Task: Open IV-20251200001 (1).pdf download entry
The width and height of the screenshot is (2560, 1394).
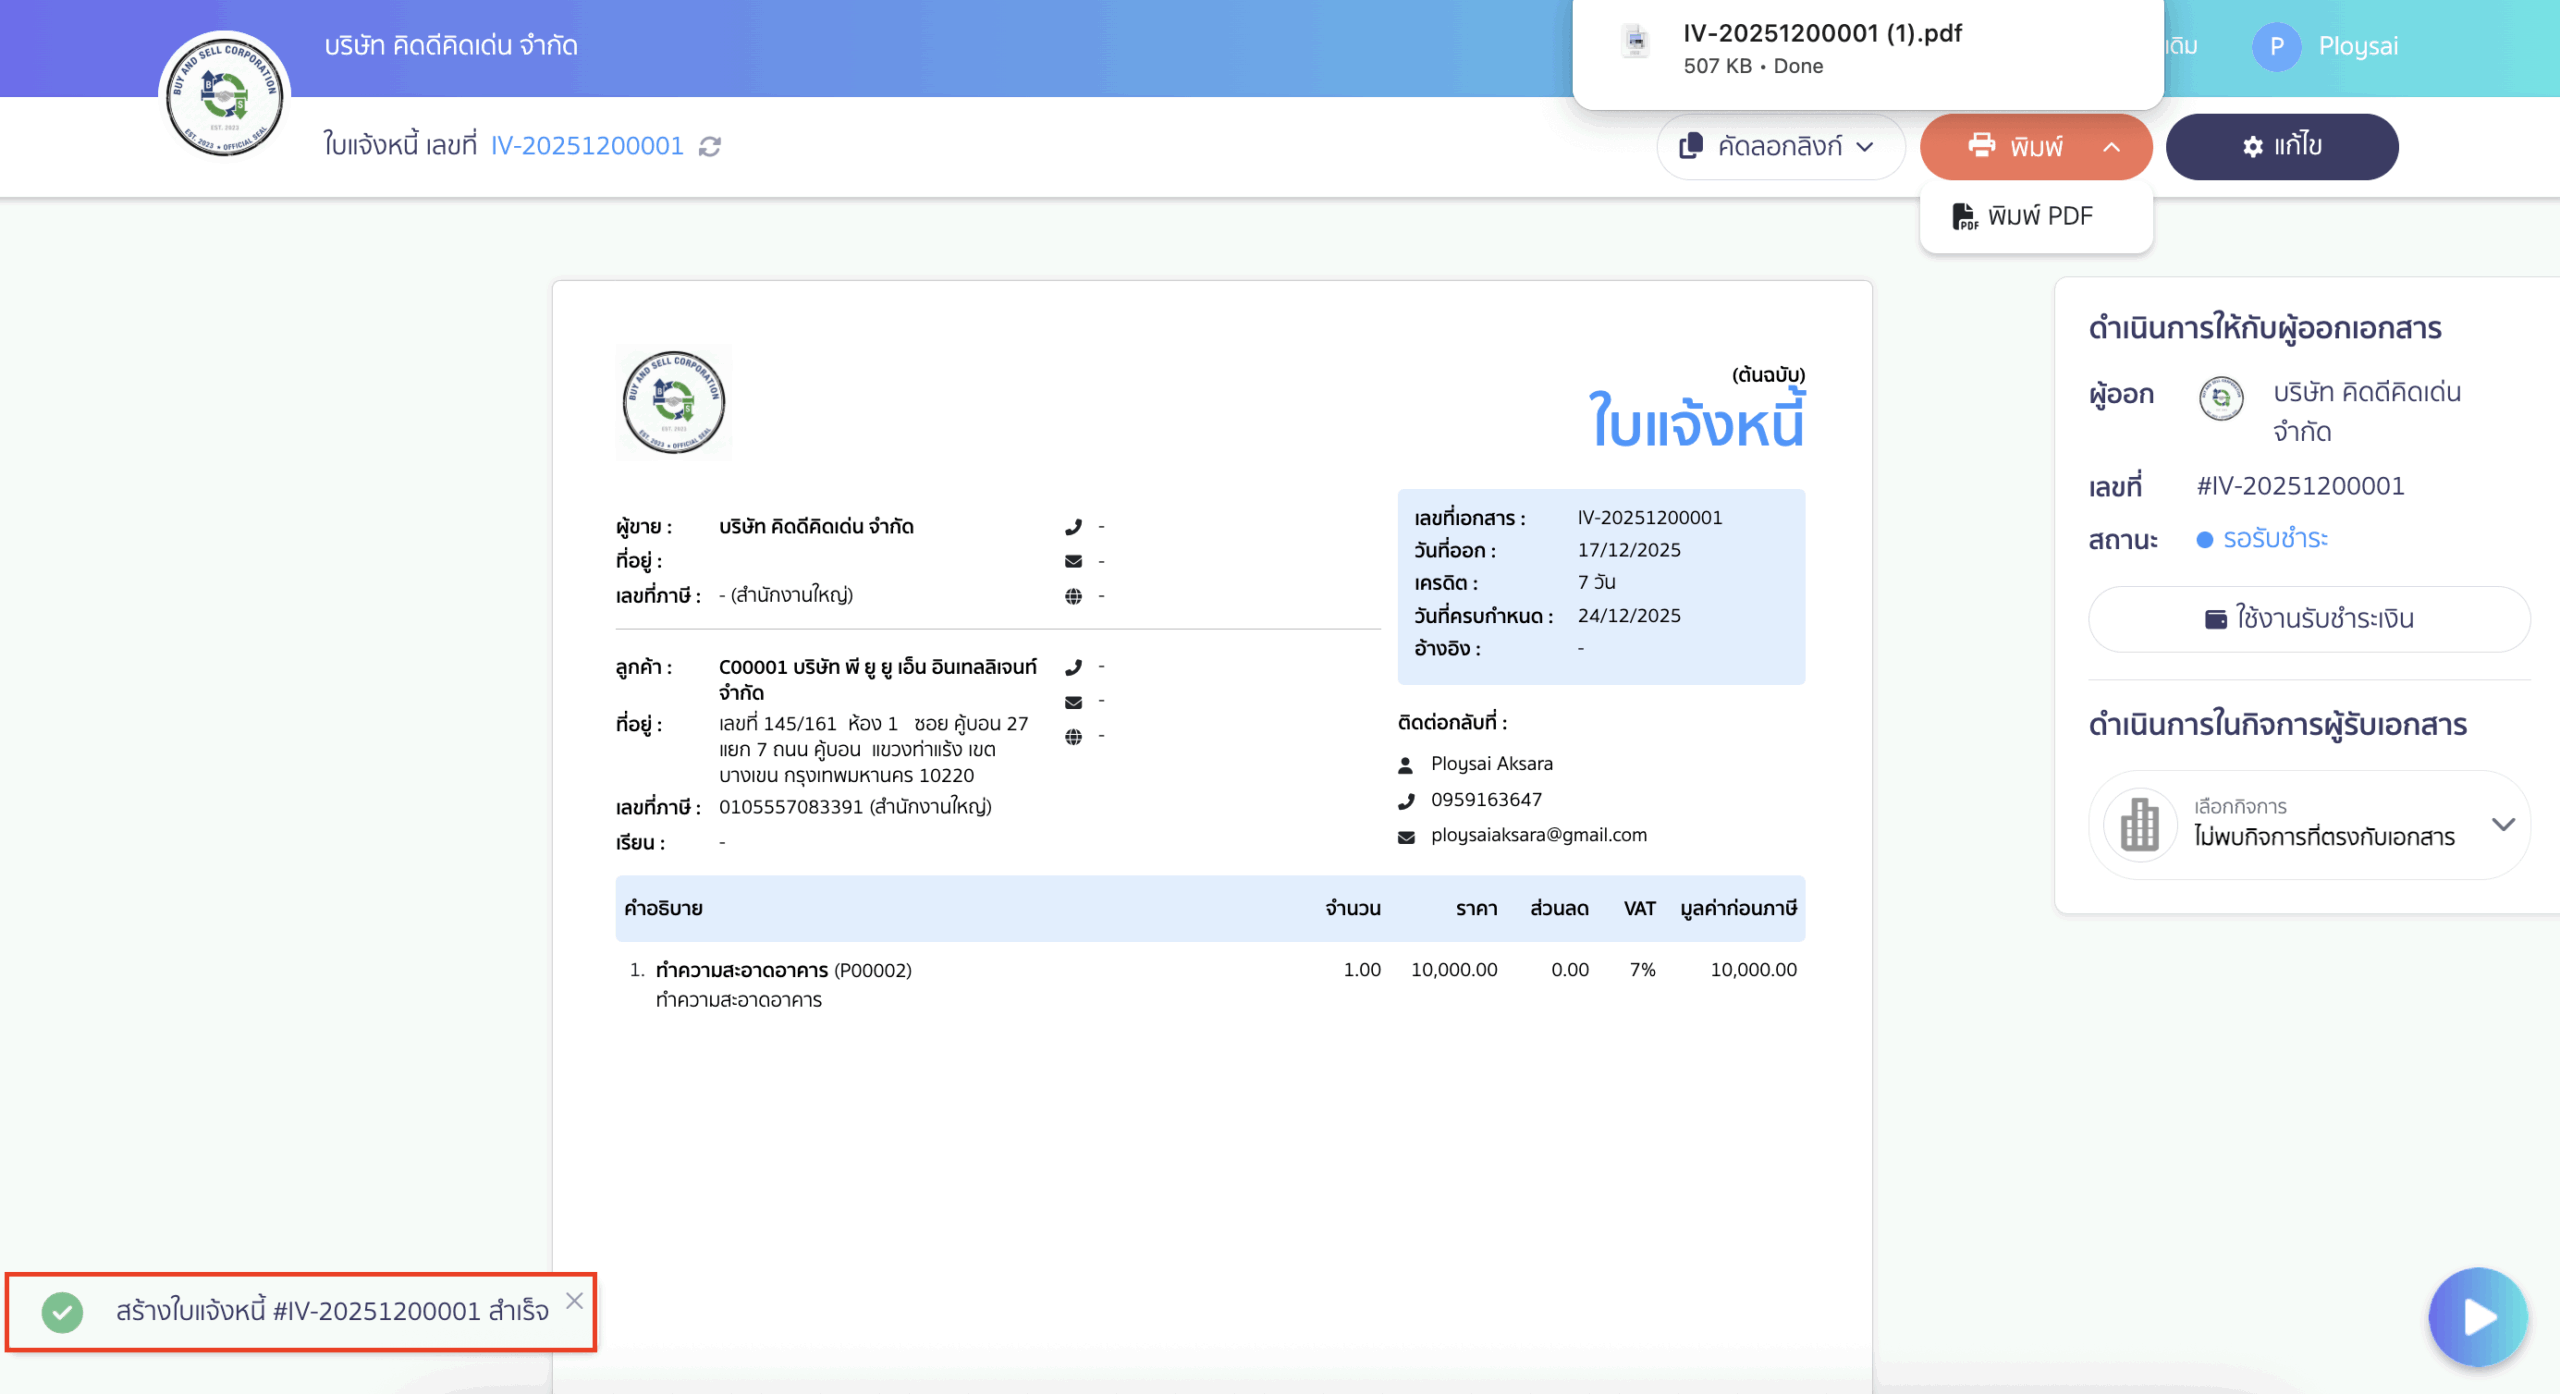Action: tap(1822, 34)
